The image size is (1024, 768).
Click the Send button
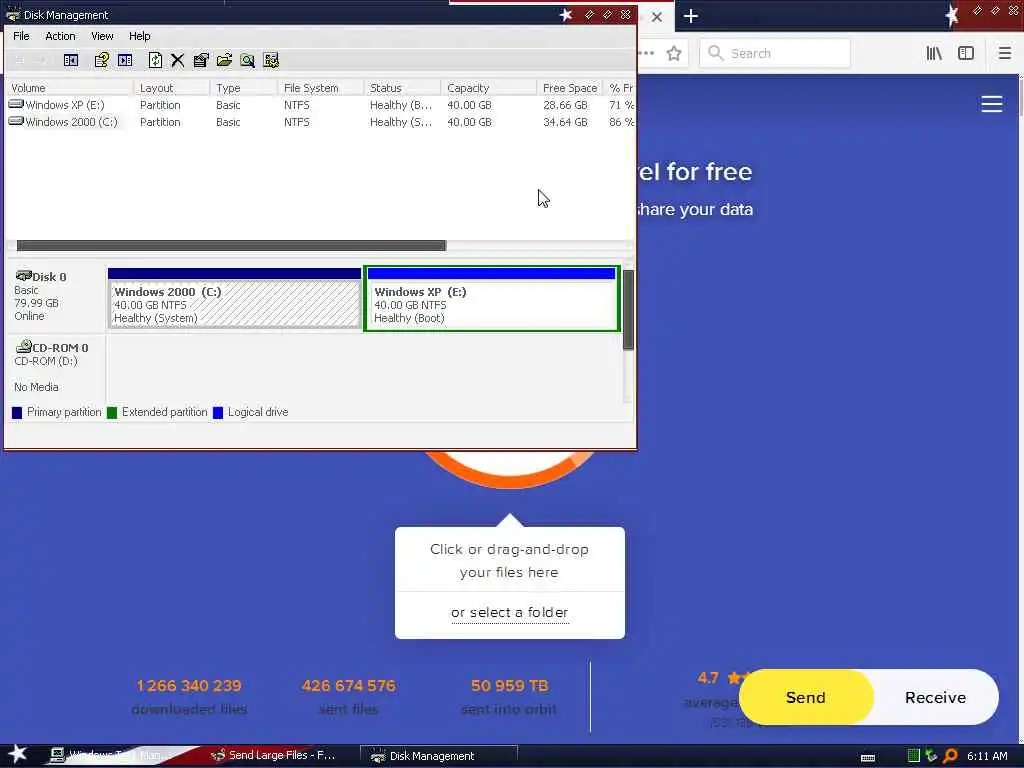click(806, 697)
